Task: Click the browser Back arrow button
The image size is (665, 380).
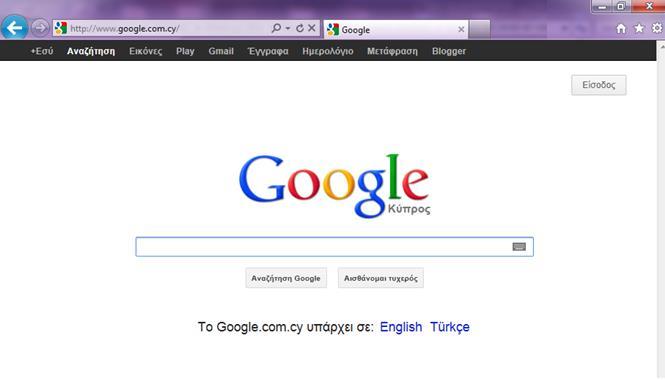Action: (x=14, y=28)
